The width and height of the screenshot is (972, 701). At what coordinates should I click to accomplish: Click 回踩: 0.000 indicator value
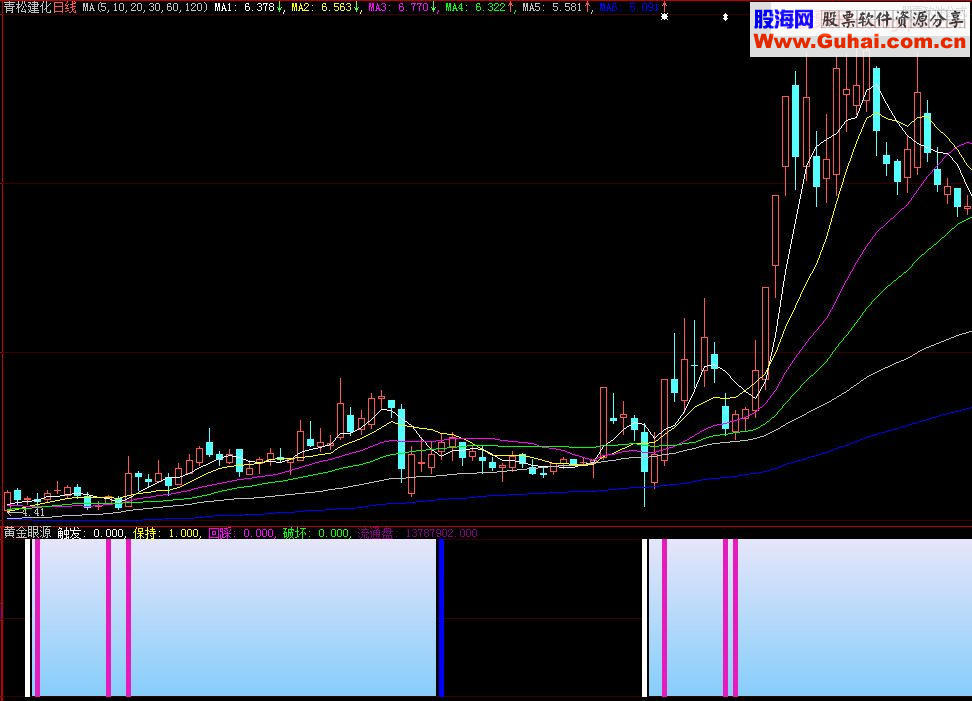(241, 532)
